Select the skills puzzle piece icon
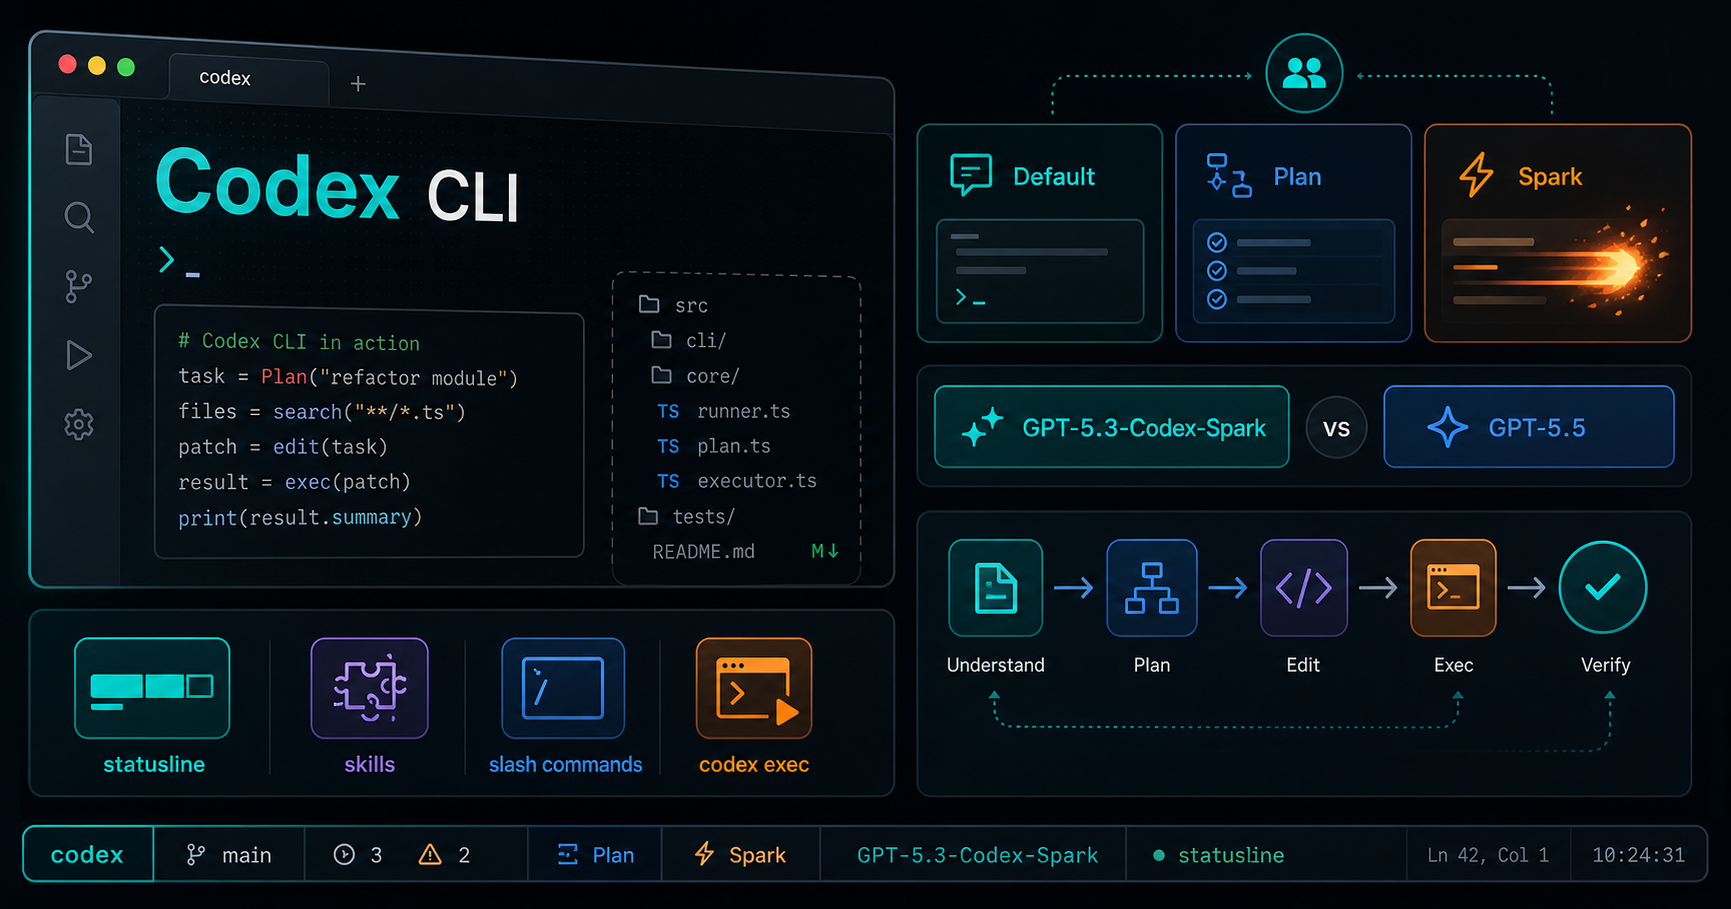The image size is (1731, 909). coord(370,688)
